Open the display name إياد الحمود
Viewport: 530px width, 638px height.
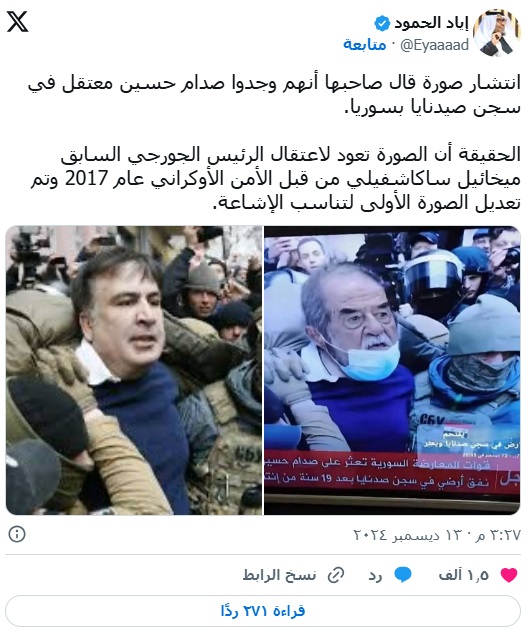tap(432, 24)
